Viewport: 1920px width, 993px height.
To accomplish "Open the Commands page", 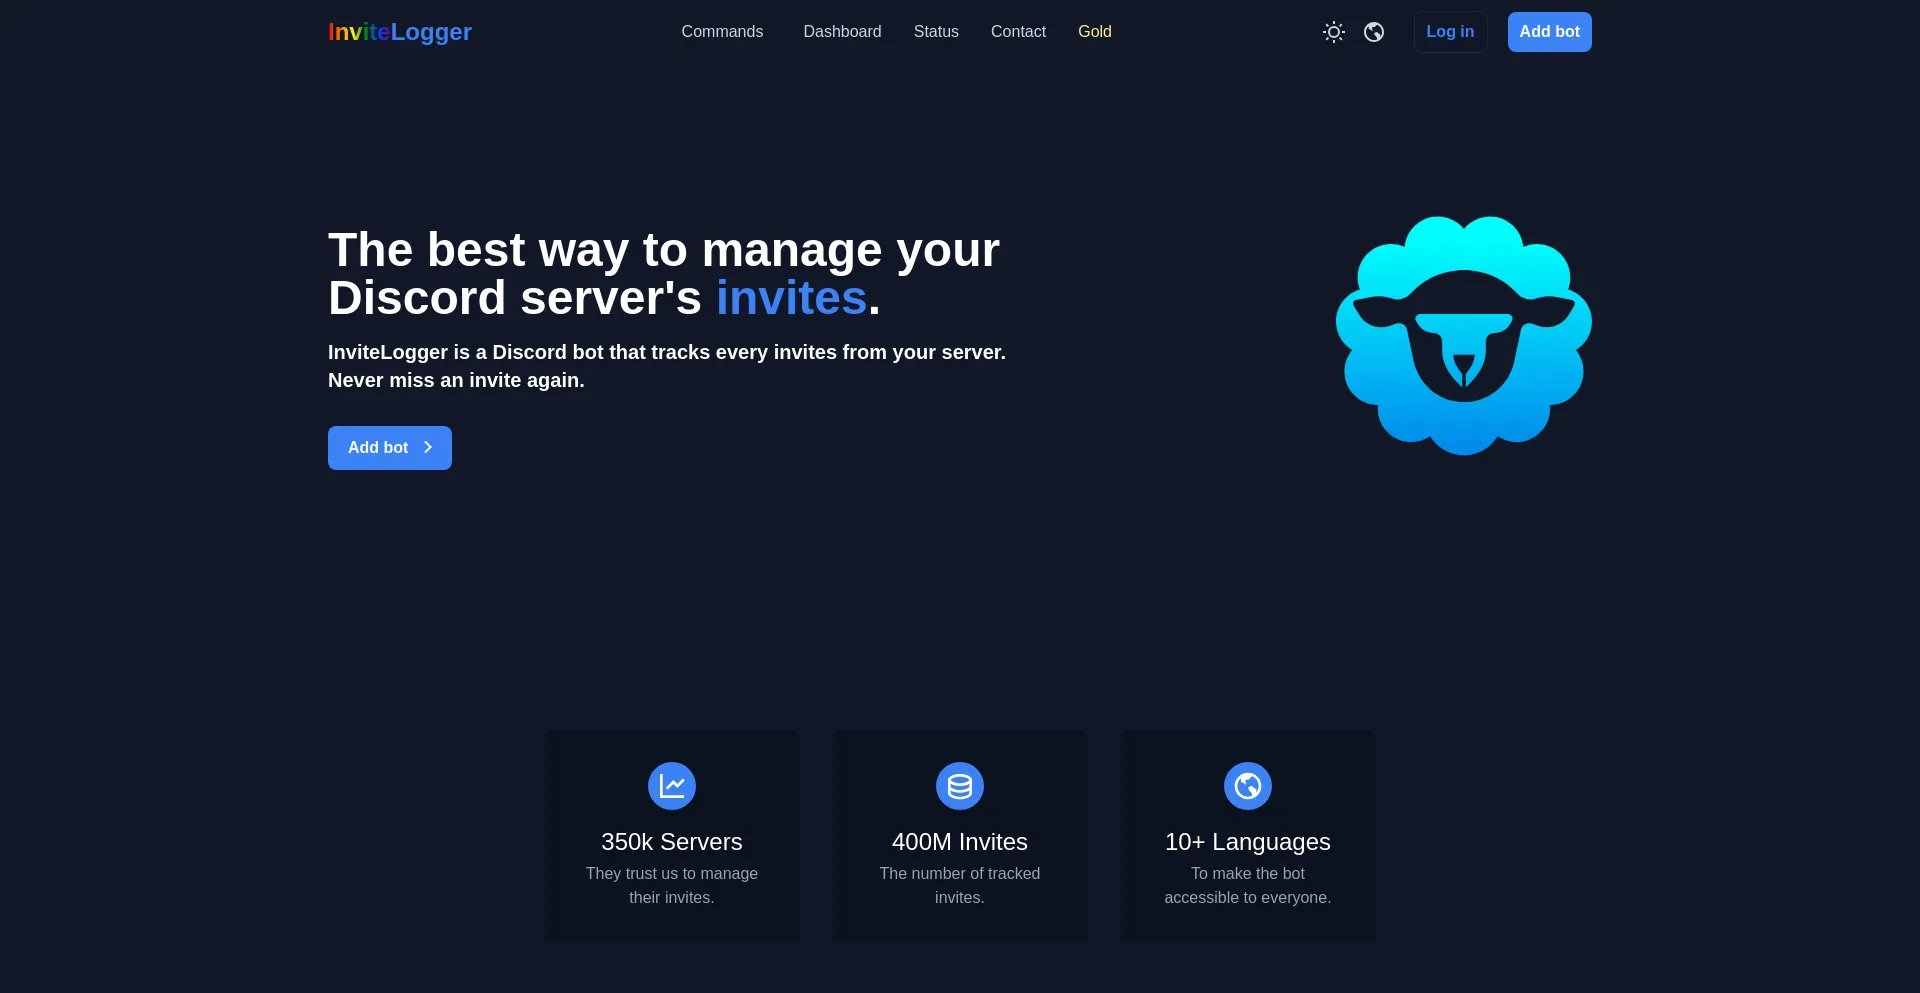I will coord(722,32).
